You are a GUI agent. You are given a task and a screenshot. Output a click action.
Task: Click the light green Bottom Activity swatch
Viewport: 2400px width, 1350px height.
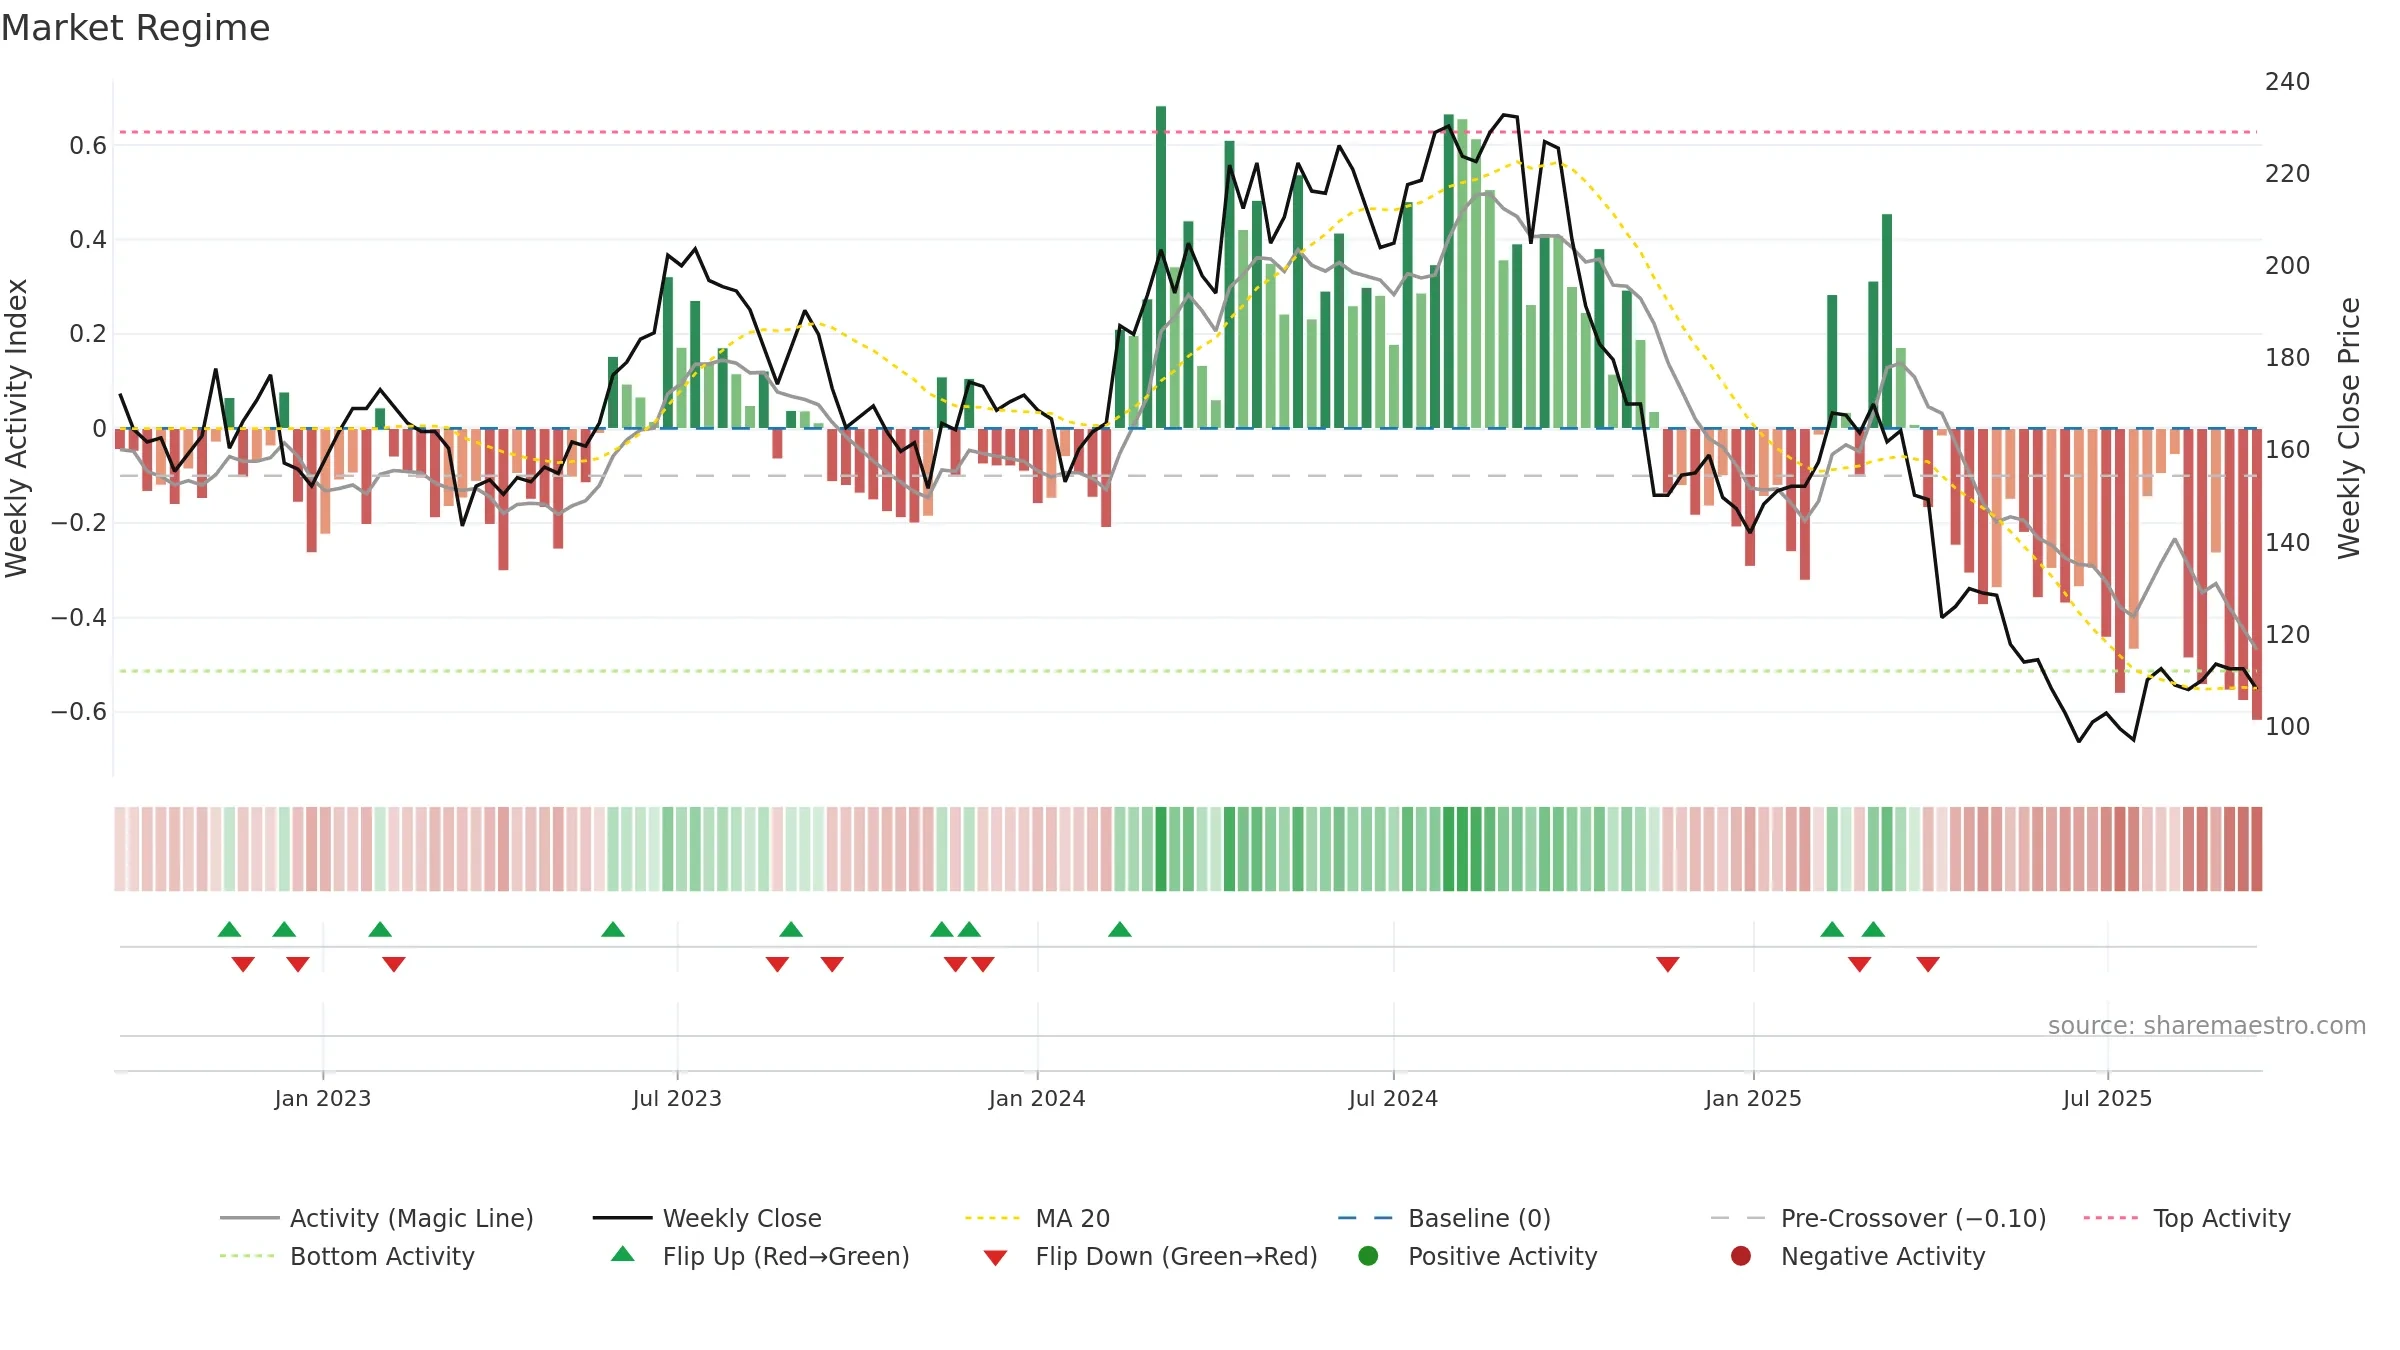pyautogui.click(x=247, y=1256)
